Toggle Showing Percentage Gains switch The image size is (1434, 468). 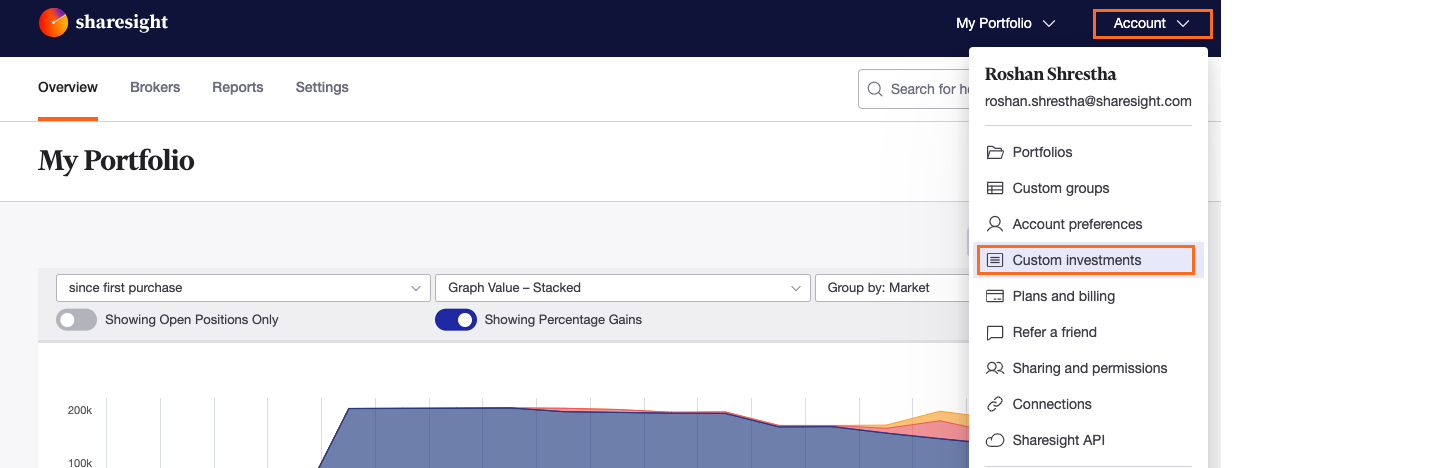point(456,320)
